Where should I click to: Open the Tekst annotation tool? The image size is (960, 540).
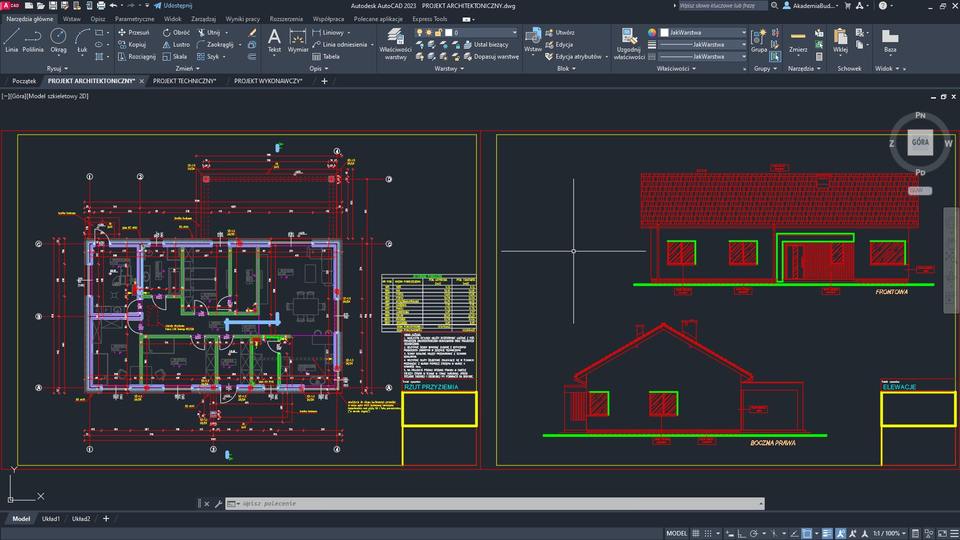pos(274,40)
